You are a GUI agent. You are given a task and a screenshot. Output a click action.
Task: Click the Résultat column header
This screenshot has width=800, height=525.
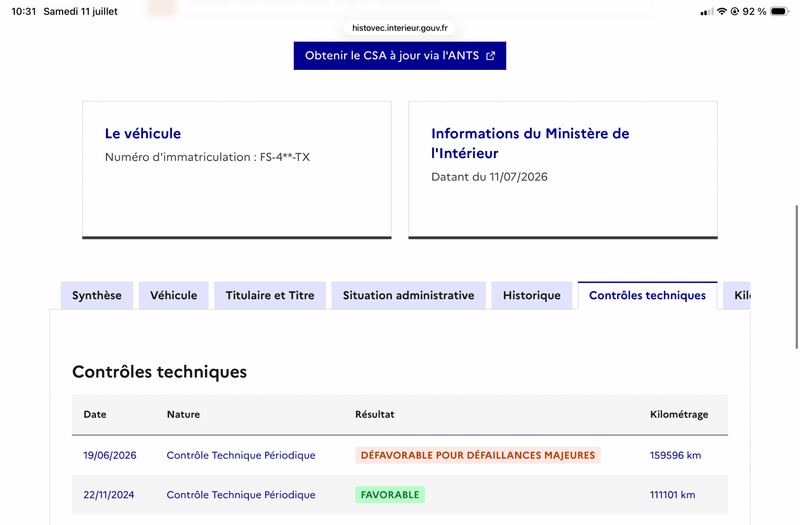point(374,414)
